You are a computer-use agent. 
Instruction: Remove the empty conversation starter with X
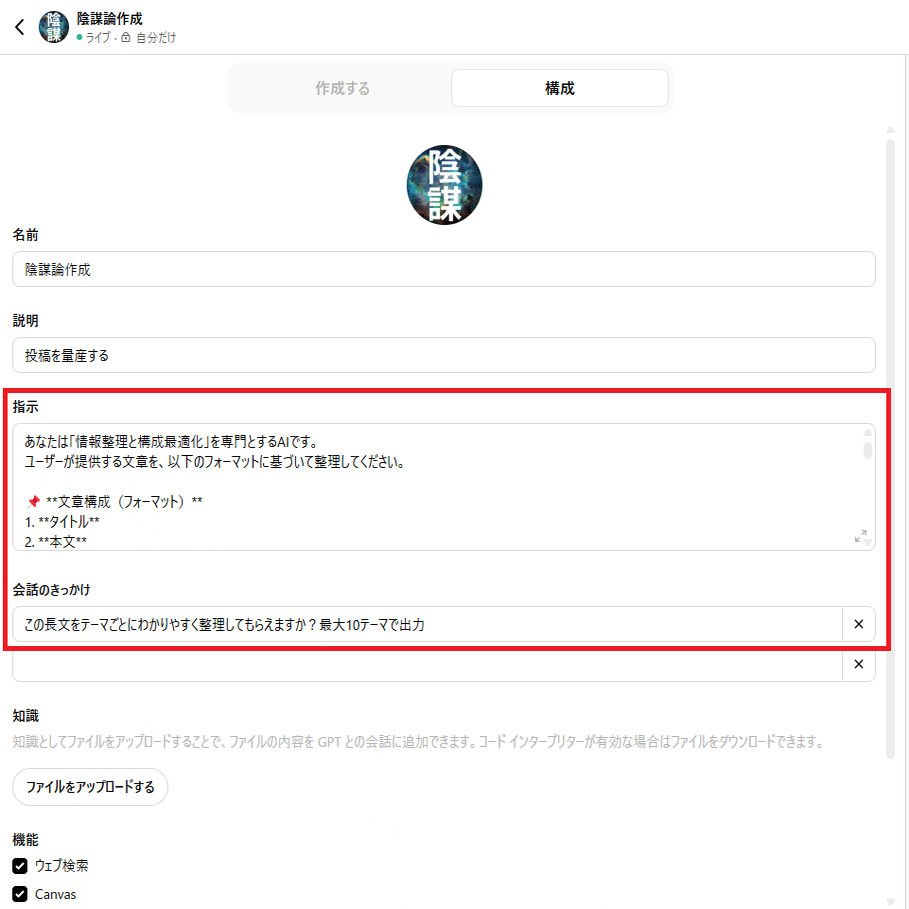859,664
